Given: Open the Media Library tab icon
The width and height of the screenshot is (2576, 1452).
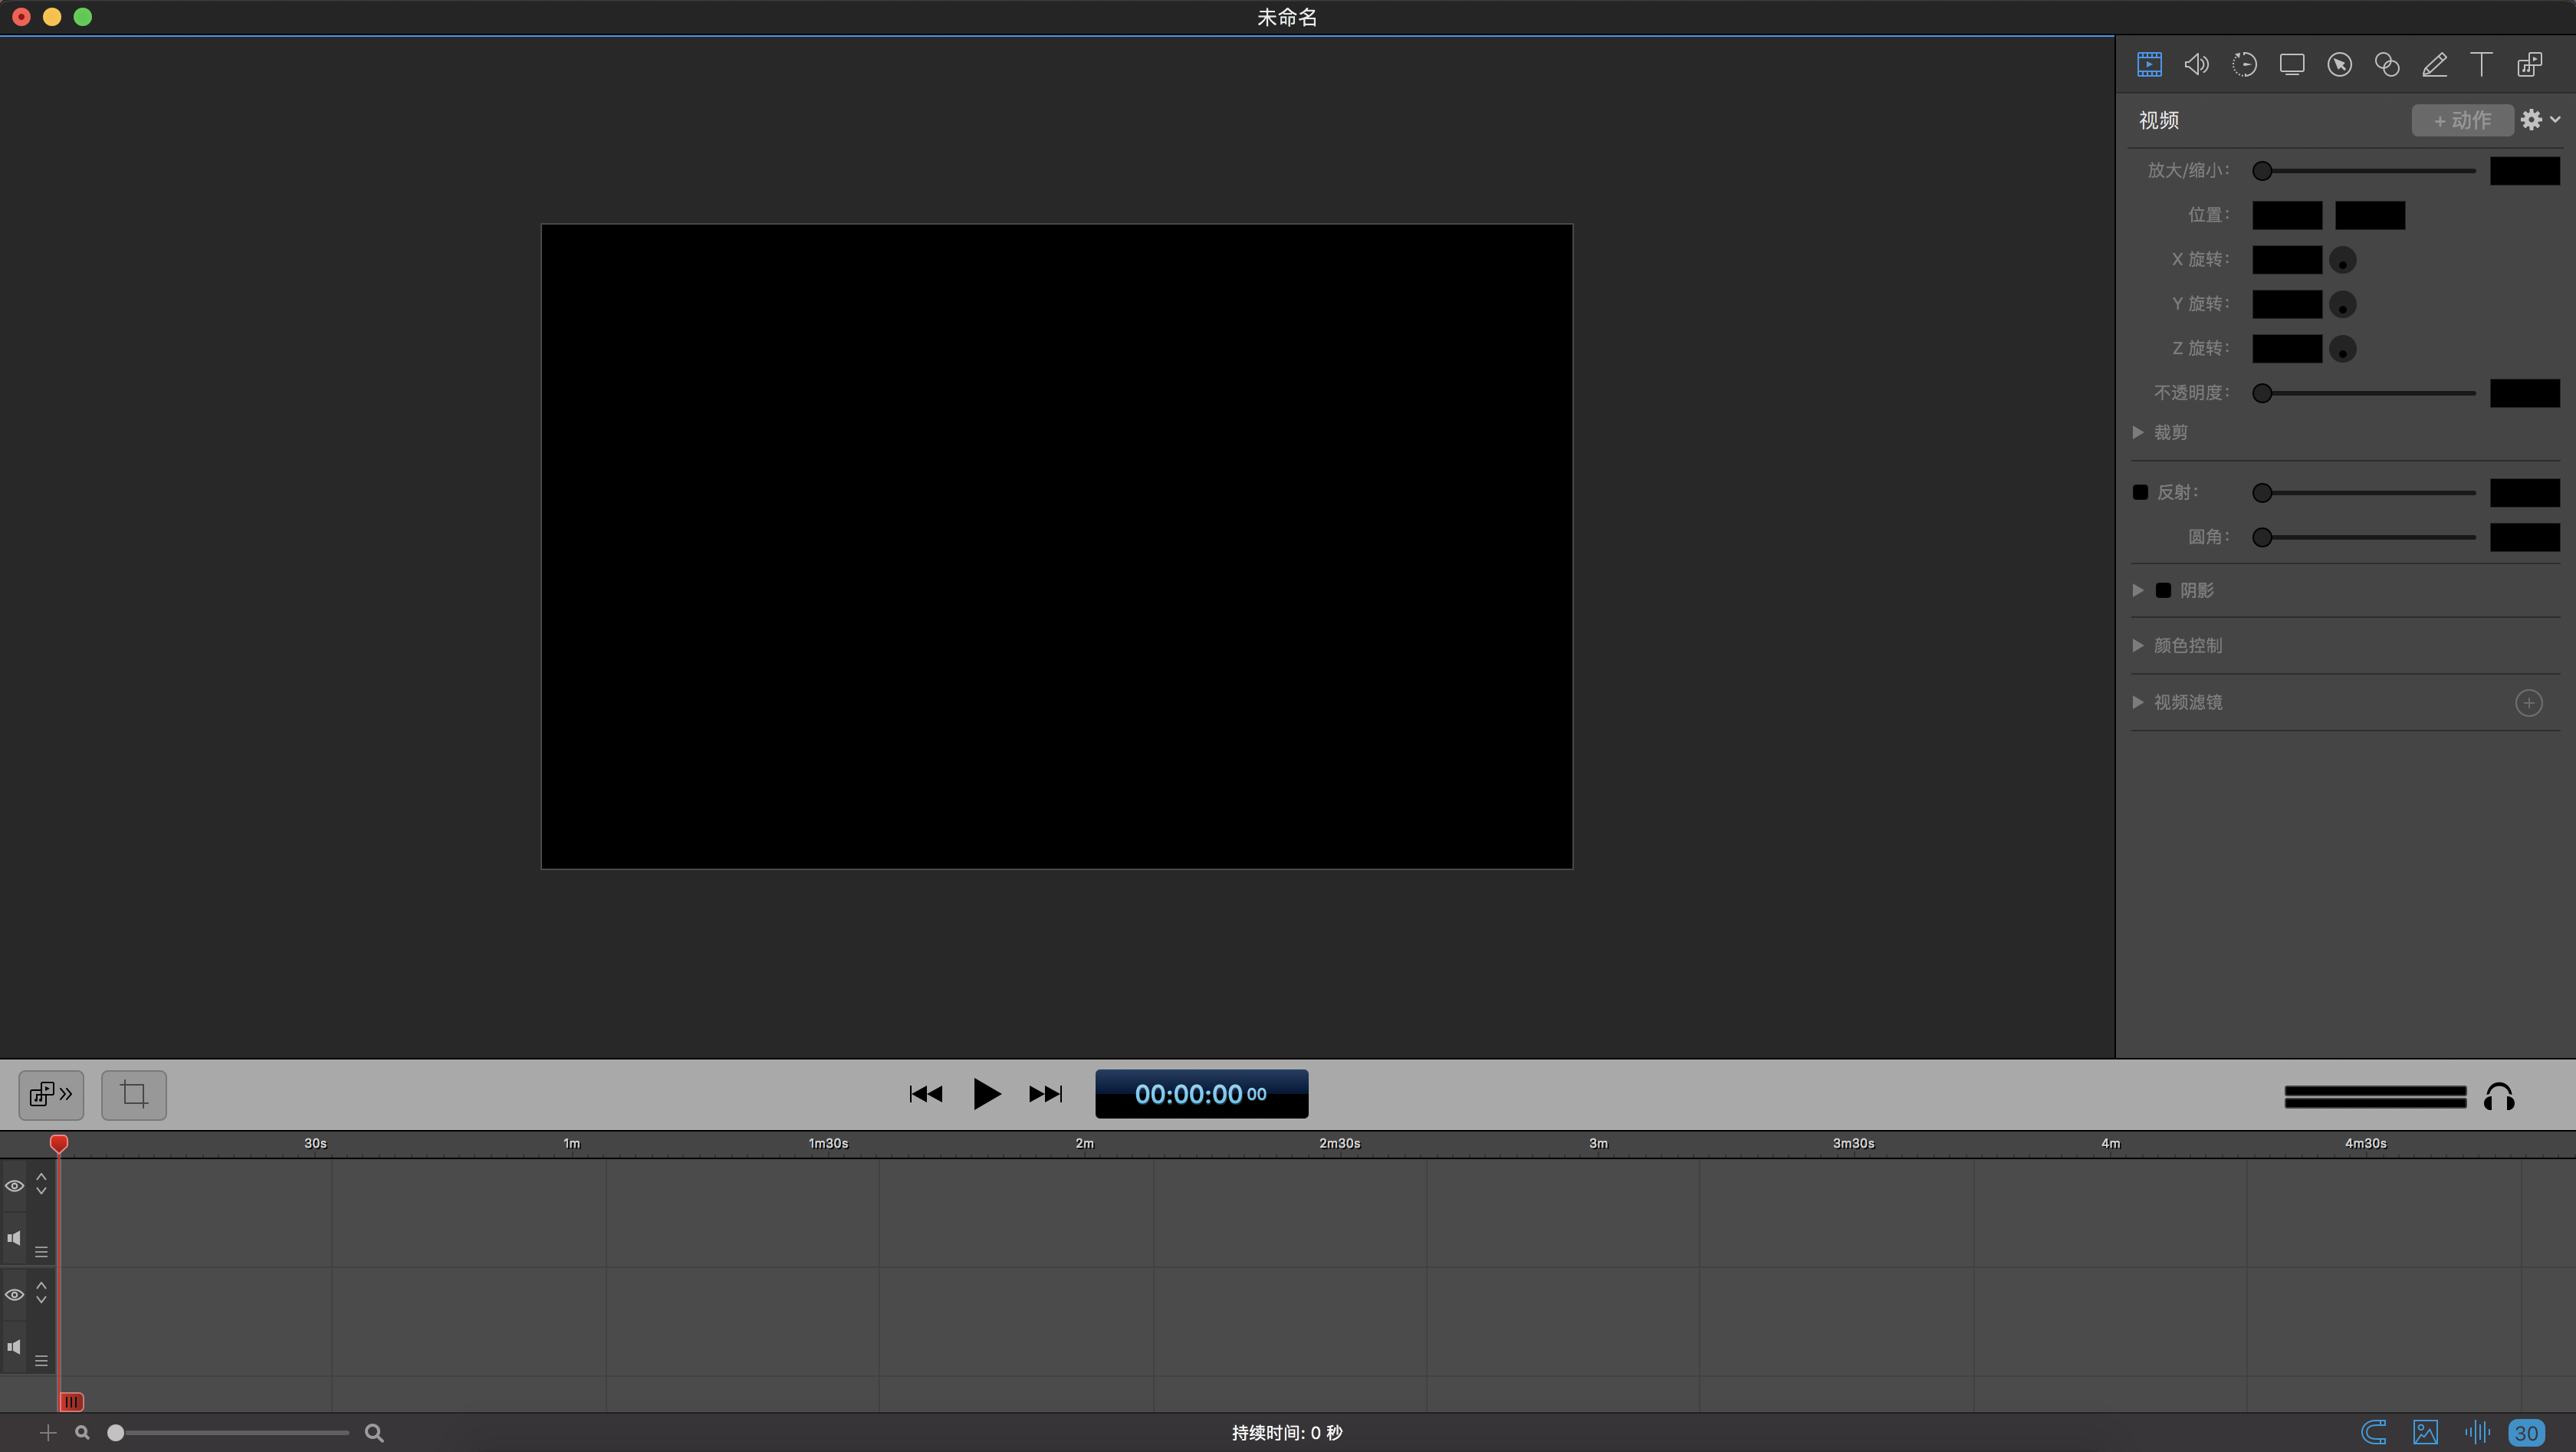Looking at the screenshot, I should pos(2530,65).
